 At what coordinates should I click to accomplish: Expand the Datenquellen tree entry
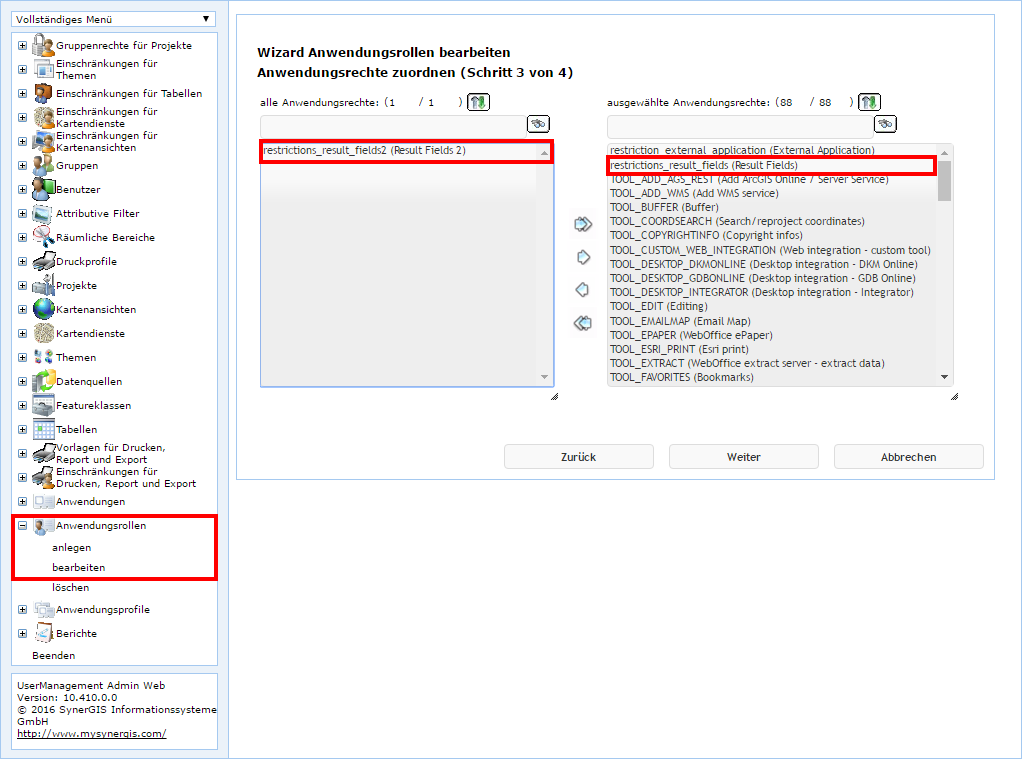tap(20, 380)
